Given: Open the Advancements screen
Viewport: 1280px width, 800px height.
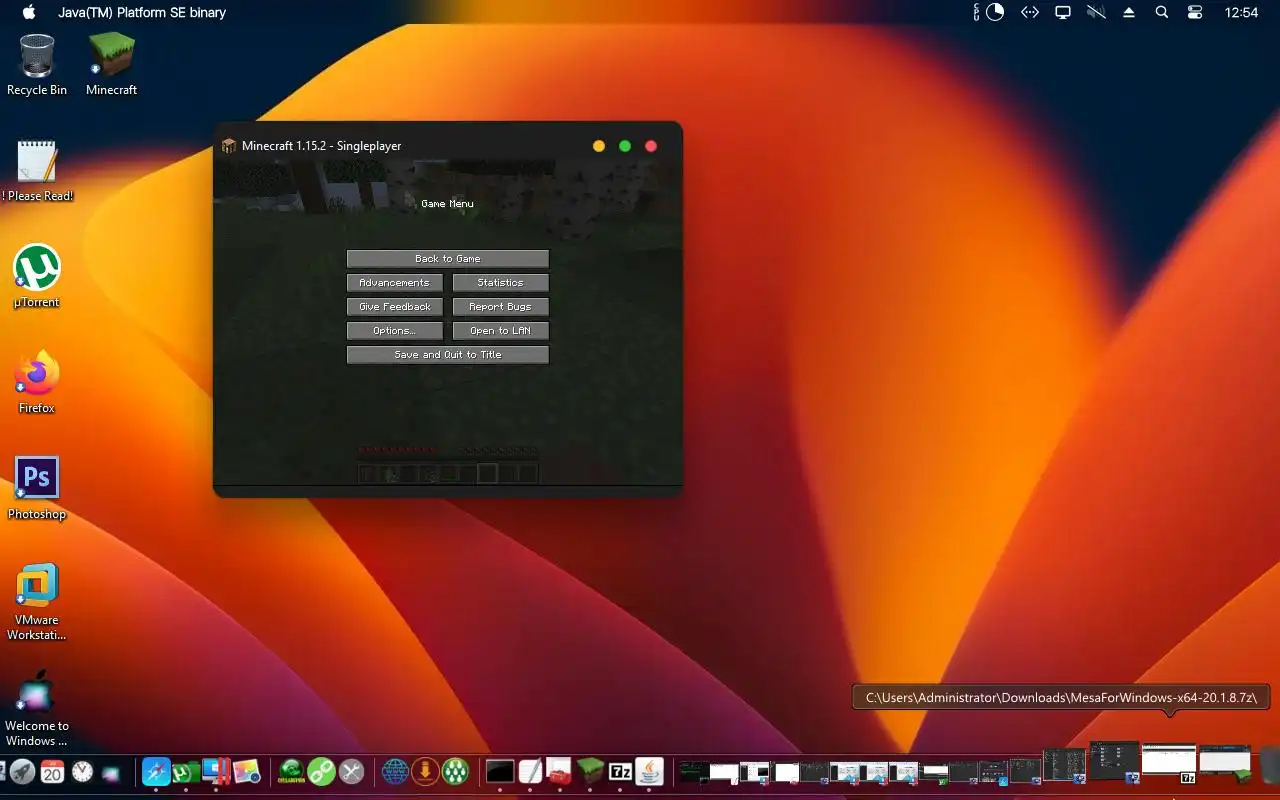Looking at the screenshot, I should click(395, 283).
